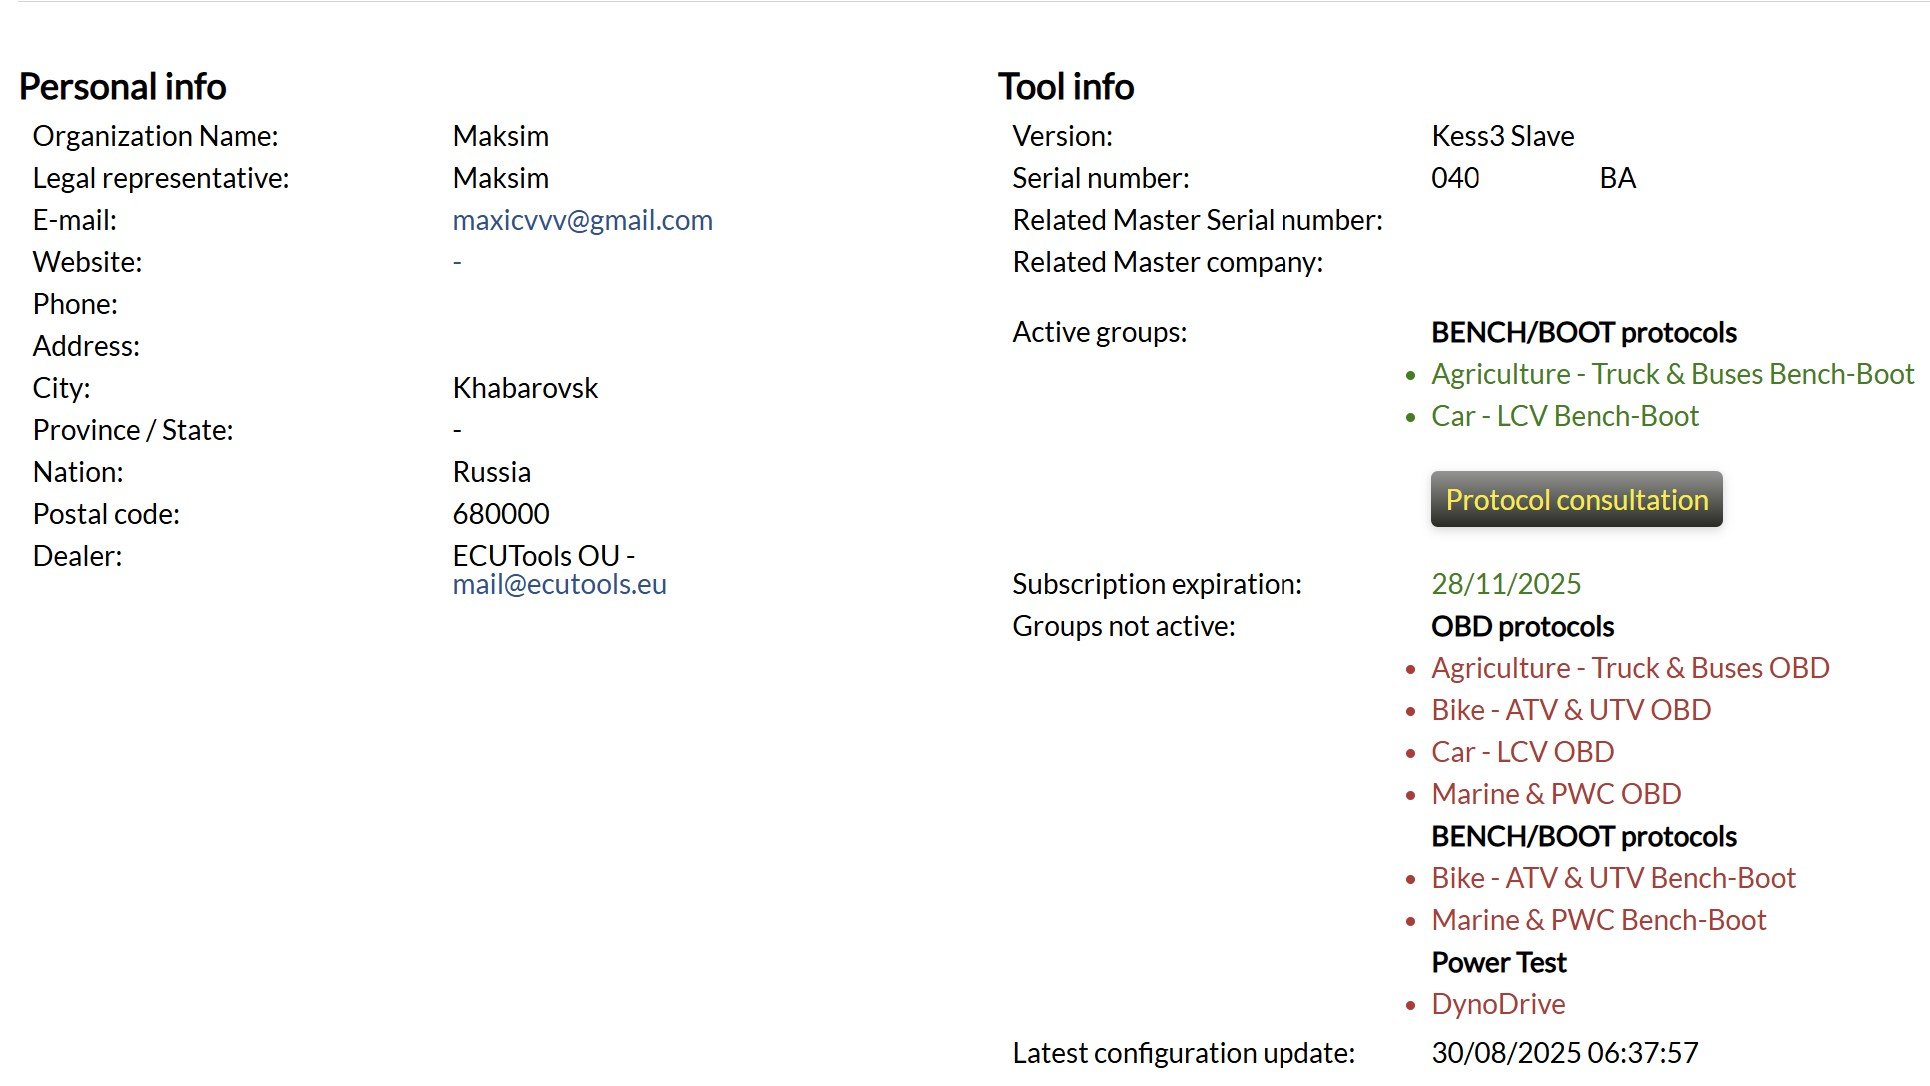Select Agriculture - Truck & Buses Bench-Boot group

coord(1672,374)
